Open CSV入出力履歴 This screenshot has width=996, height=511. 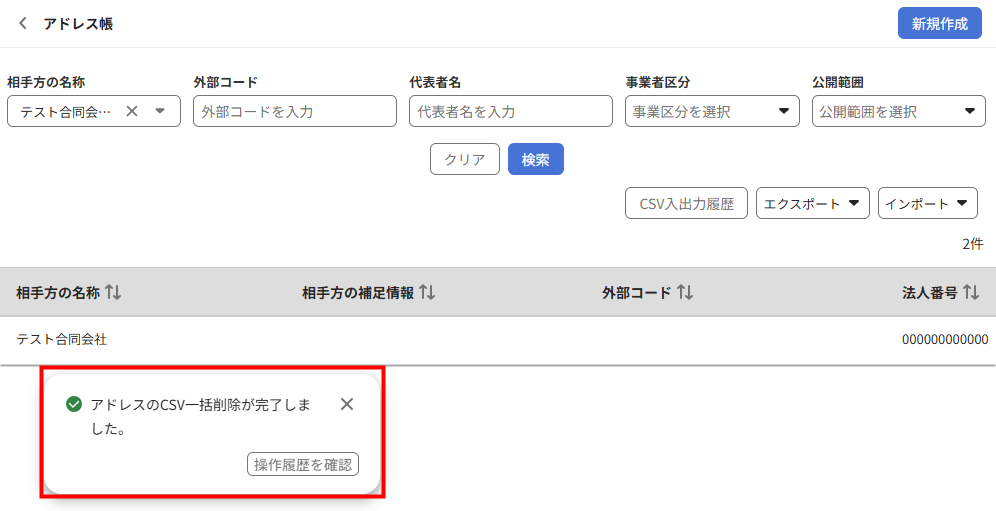[x=686, y=203]
